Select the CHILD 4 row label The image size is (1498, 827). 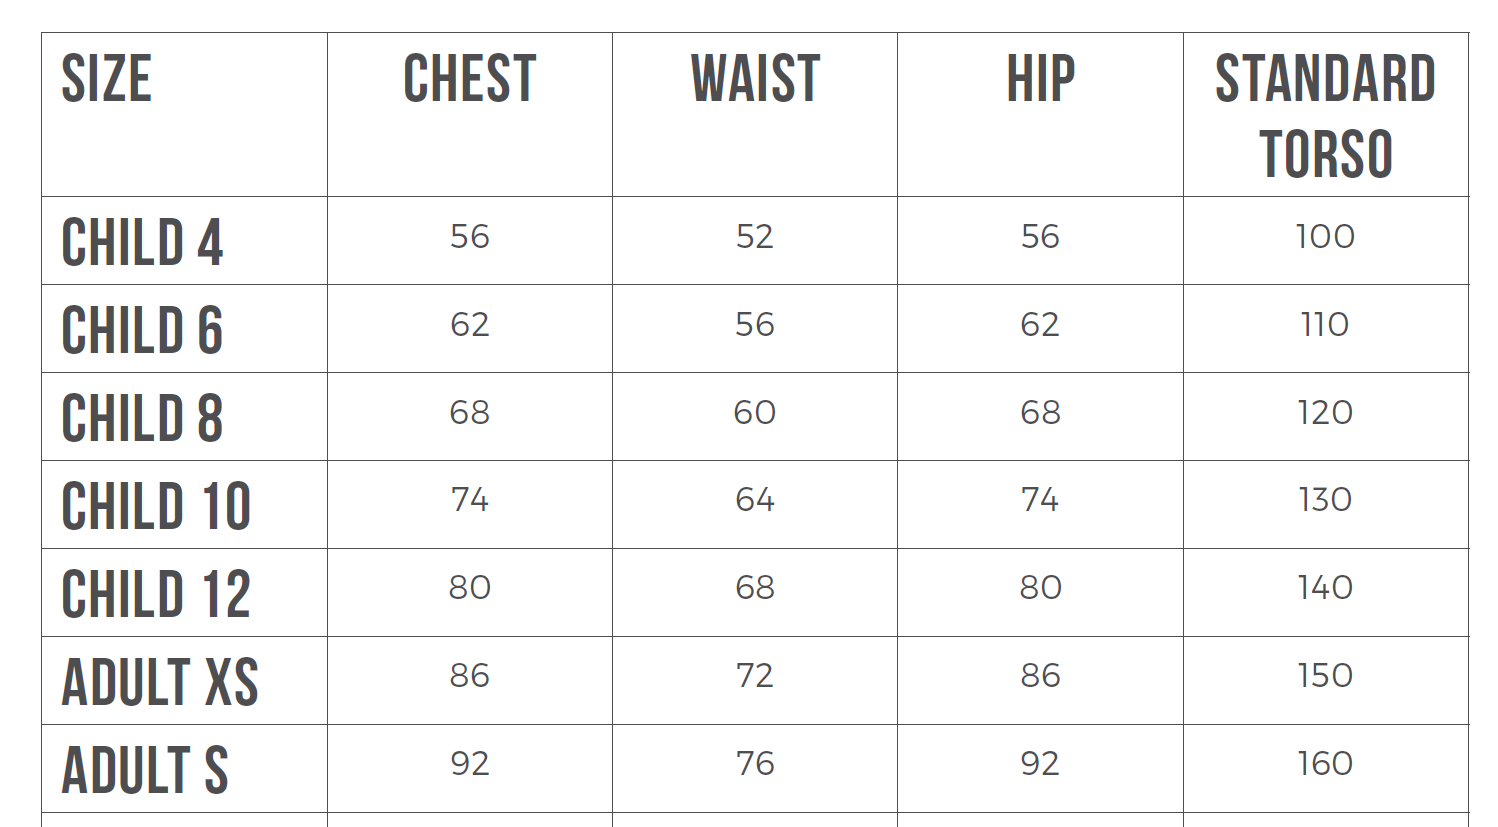click(x=142, y=243)
